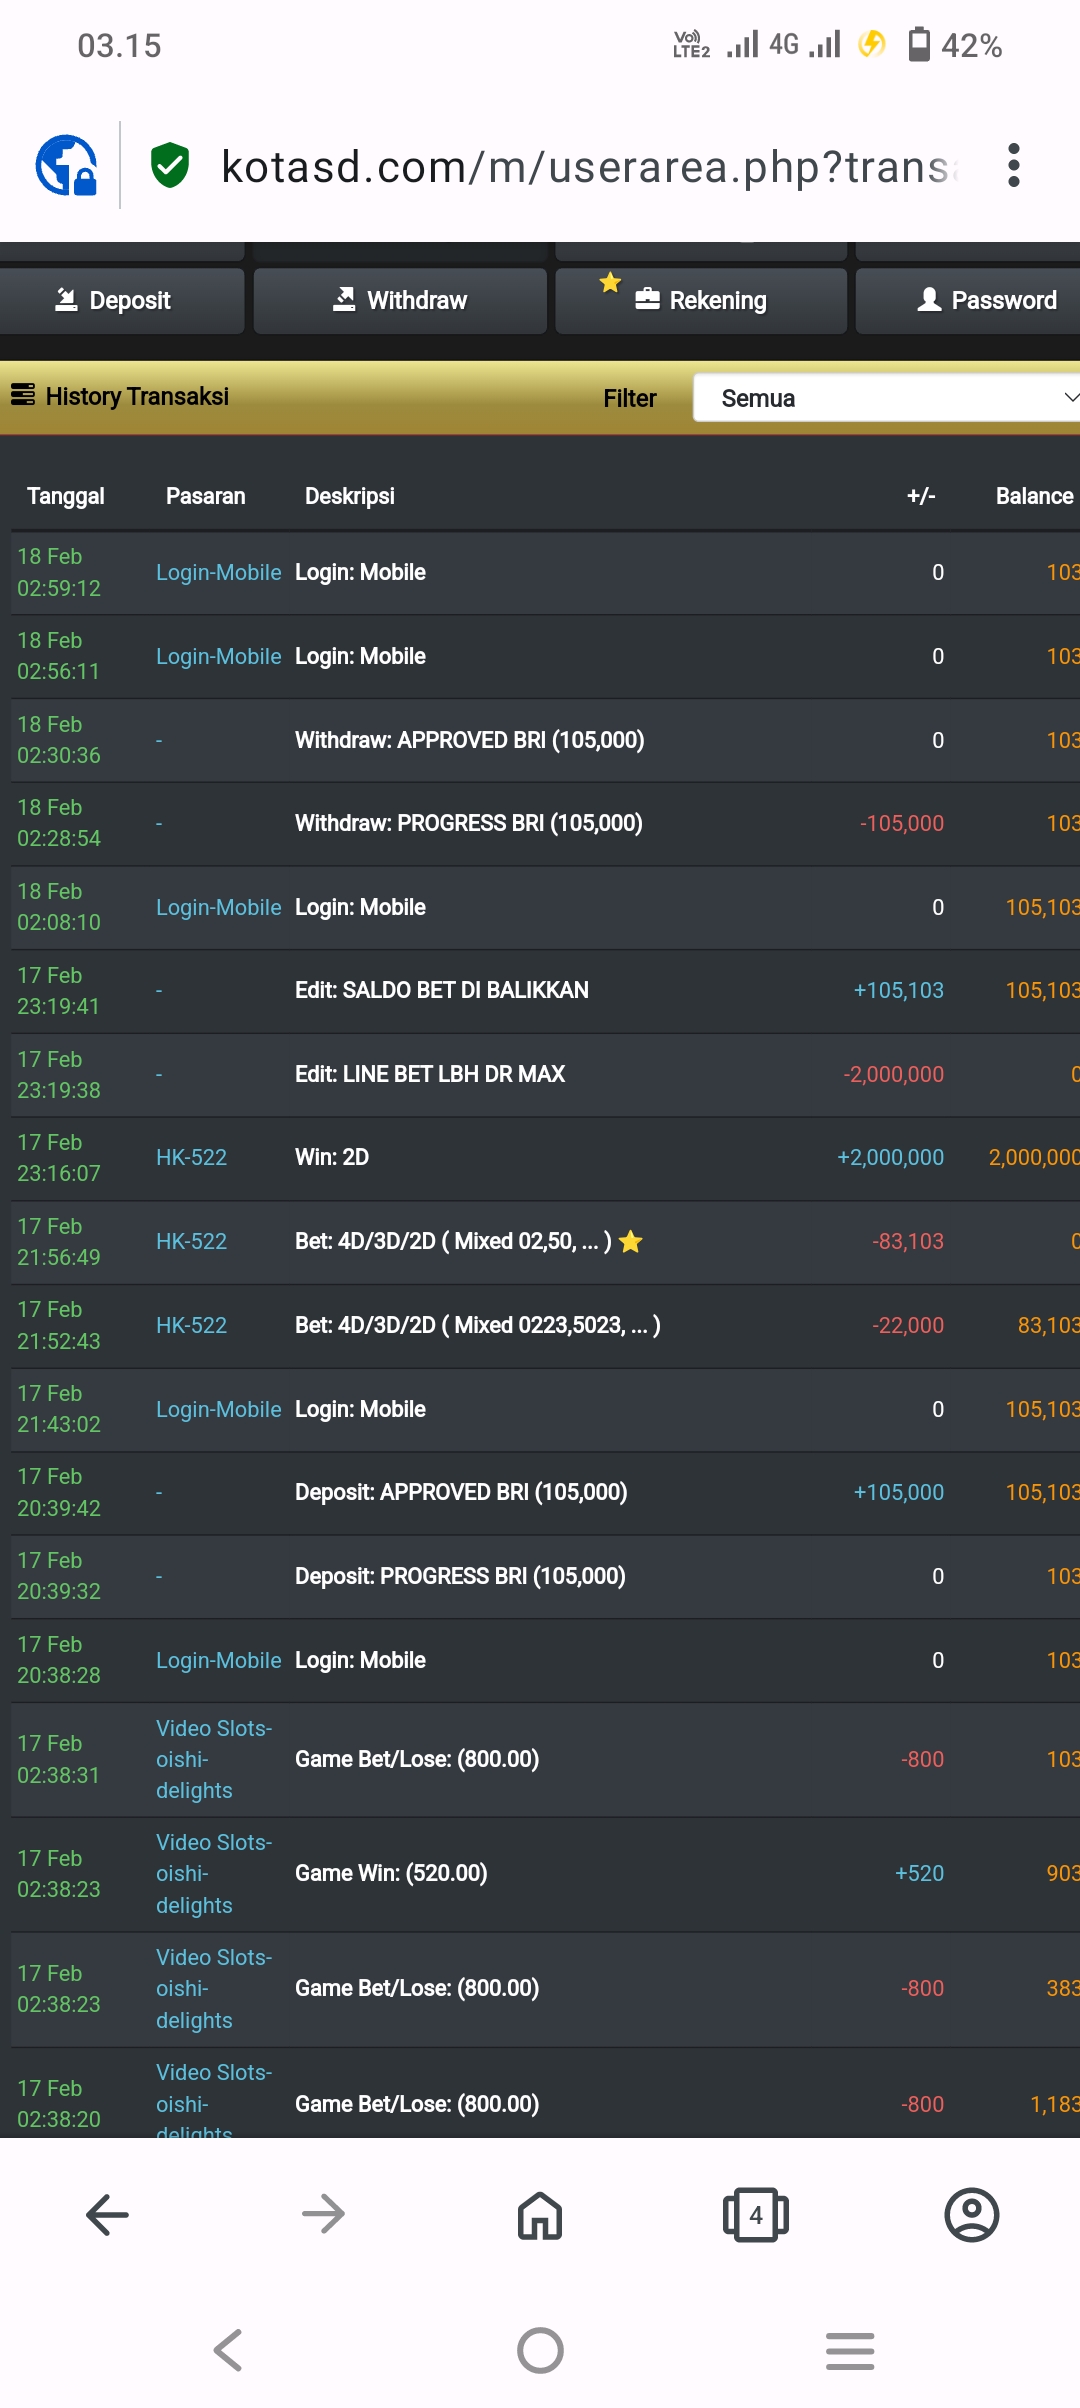Screen dimensions: 1080x2408
Task: Tap the globe lock browser icon
Action: (66, 165)
